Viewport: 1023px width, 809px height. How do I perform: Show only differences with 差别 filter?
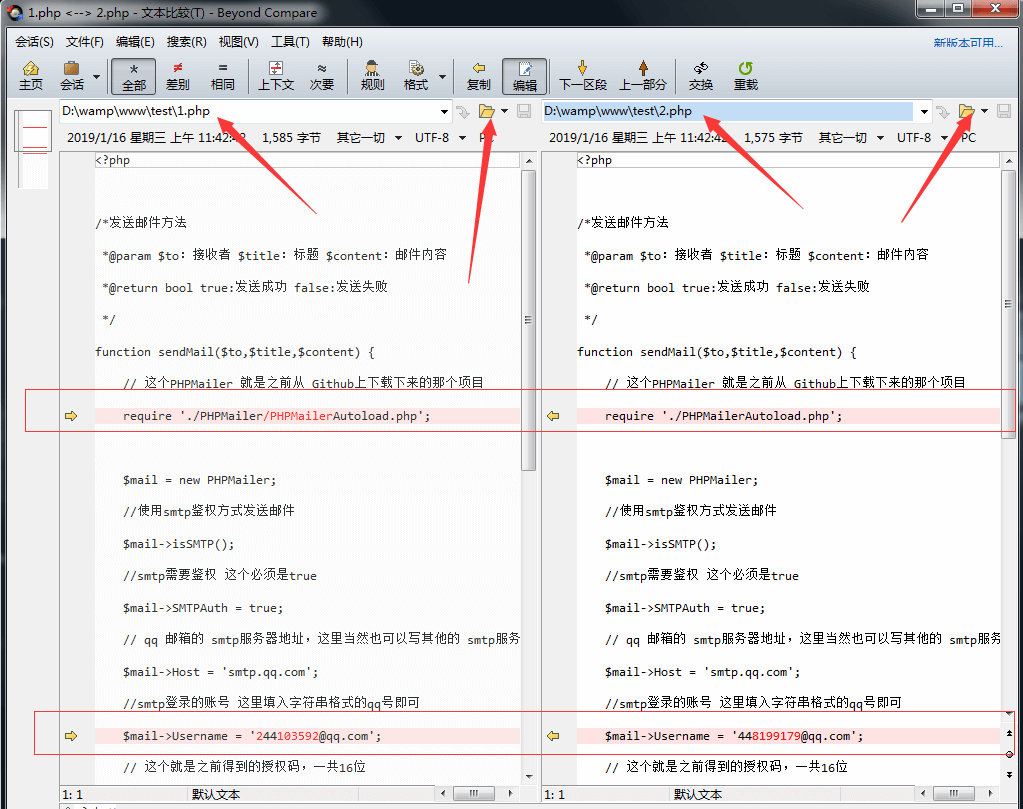tap(177, 75)
